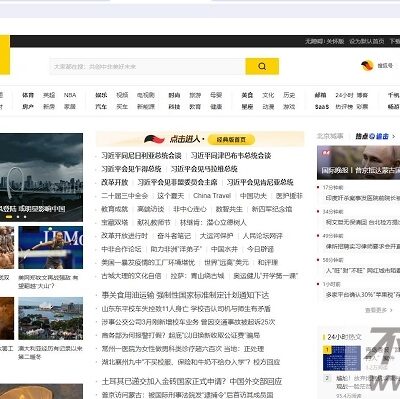Open the storm cityscape carousel image
Screen dimensions: 400x399
(41, 177)
